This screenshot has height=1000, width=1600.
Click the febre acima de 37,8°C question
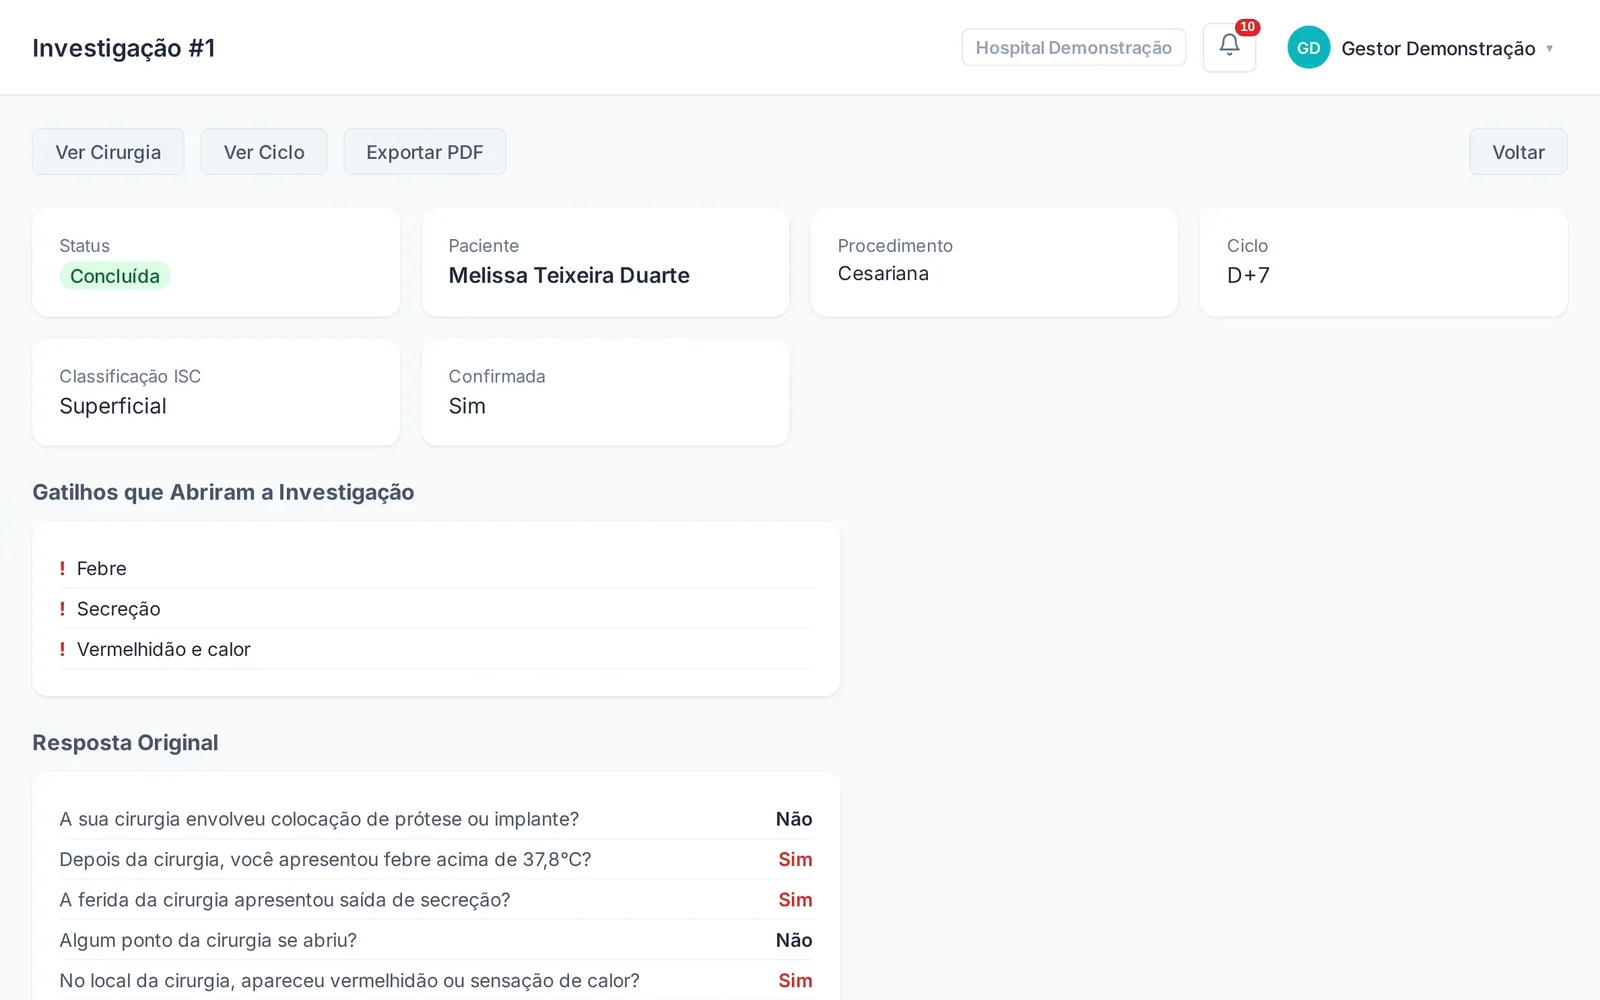pos(325,859)
